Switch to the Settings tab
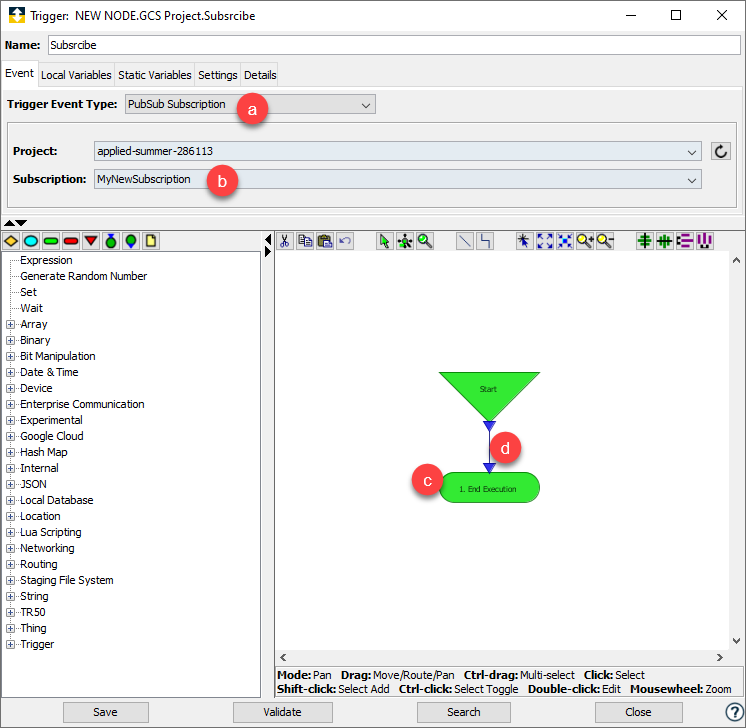Screen dimensions: 746x728 [x=217, y=75]
